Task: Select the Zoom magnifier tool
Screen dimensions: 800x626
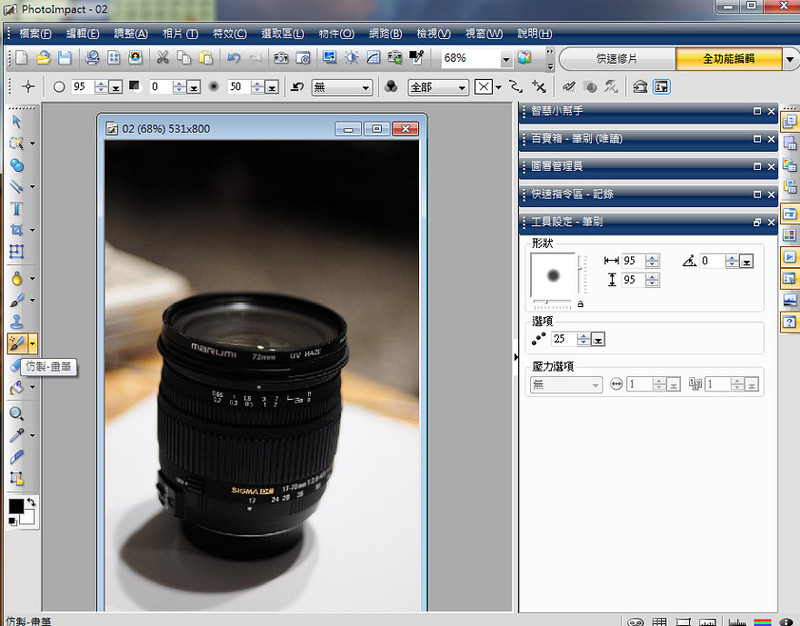Action: point(16,413)
